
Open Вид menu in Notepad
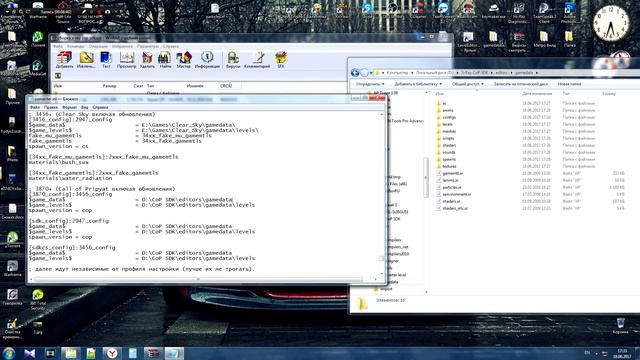tap(84, 107)
